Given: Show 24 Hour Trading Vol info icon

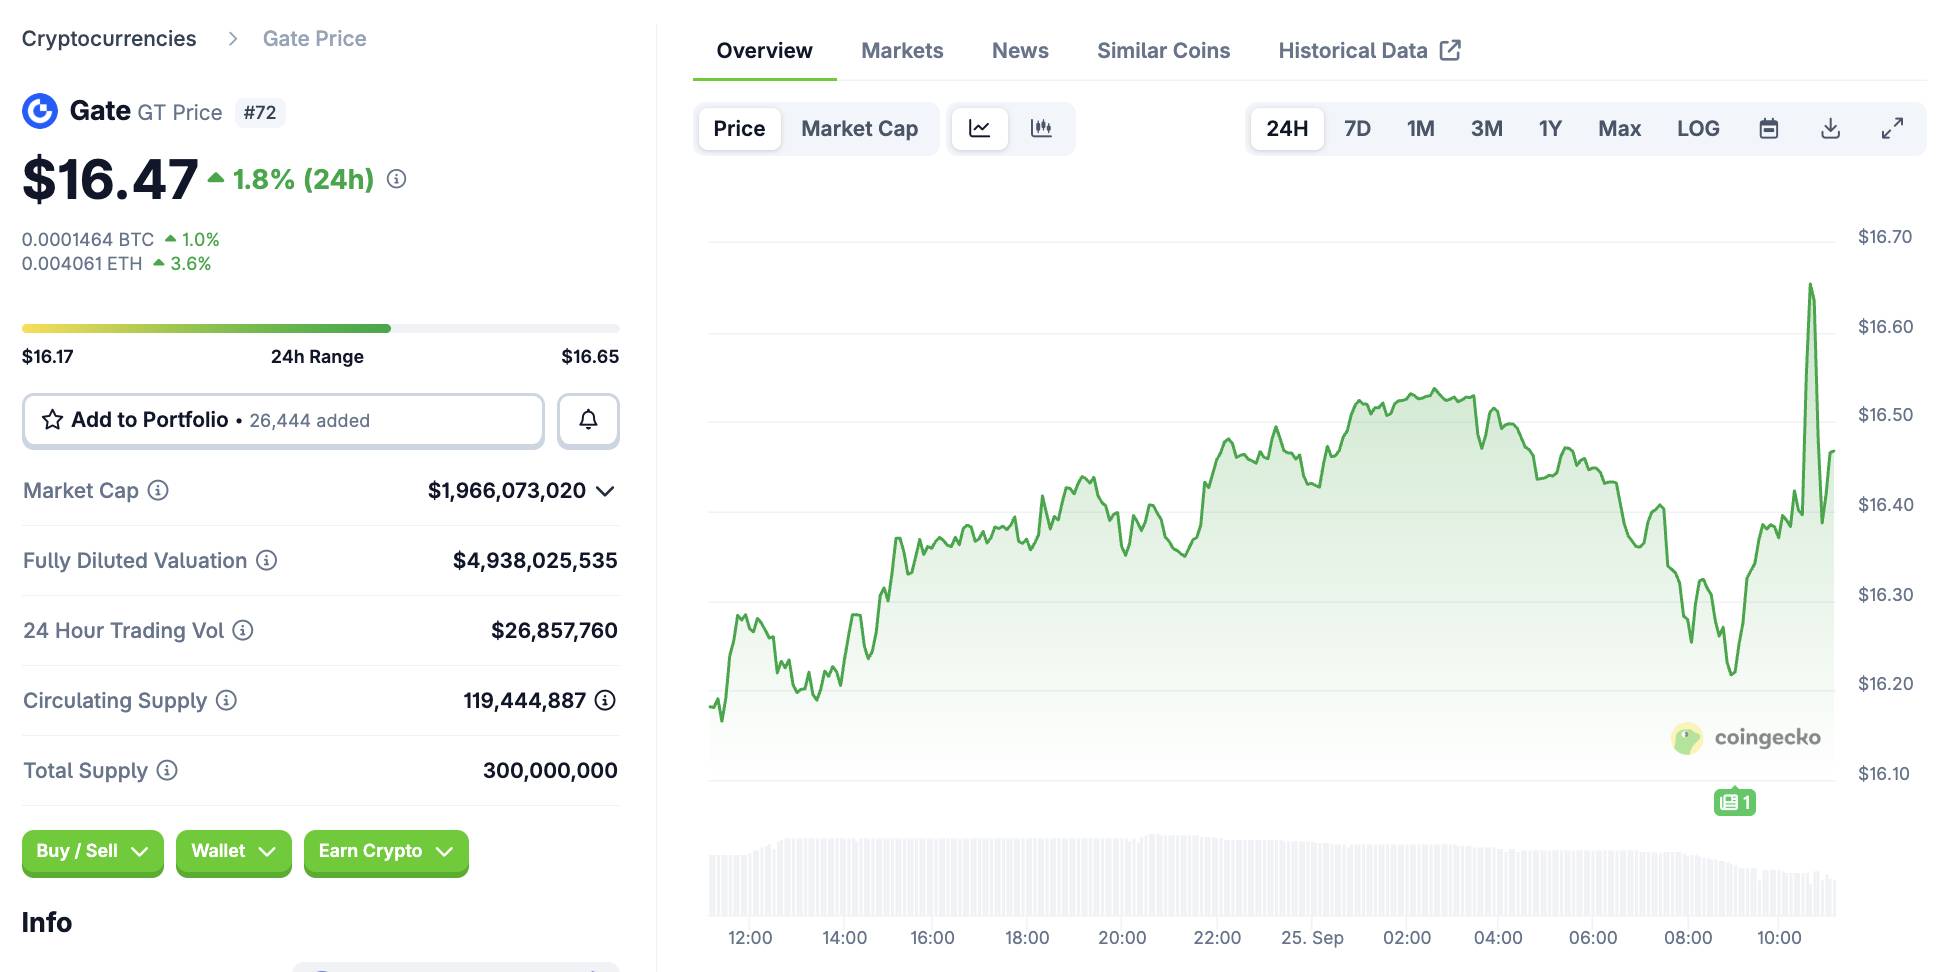Looking at the screenshot, I should pos(243,630).
